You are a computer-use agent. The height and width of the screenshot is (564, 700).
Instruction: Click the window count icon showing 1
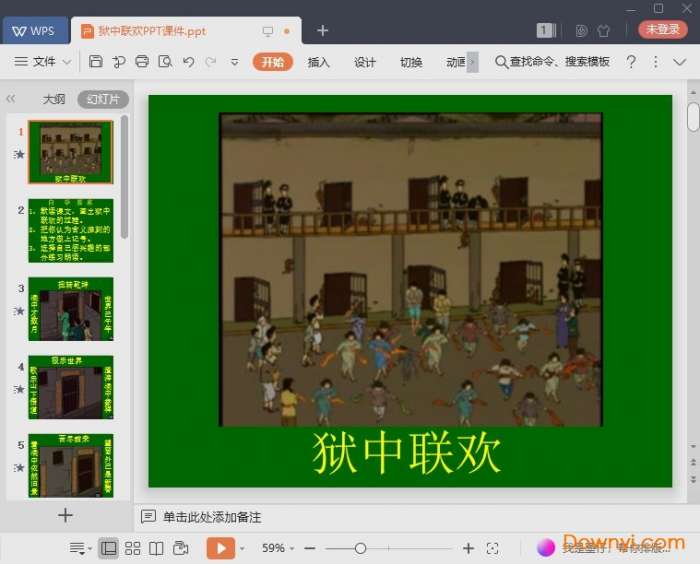546,30
